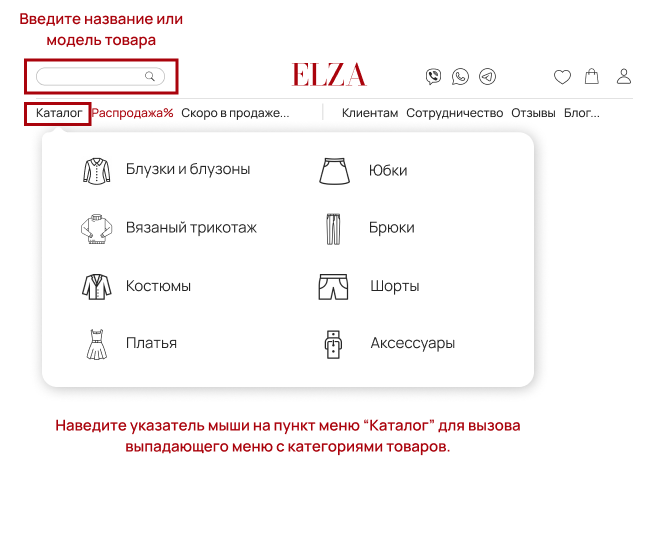Click the shorts category icon

pyautogui.click(x=333, y=287)
